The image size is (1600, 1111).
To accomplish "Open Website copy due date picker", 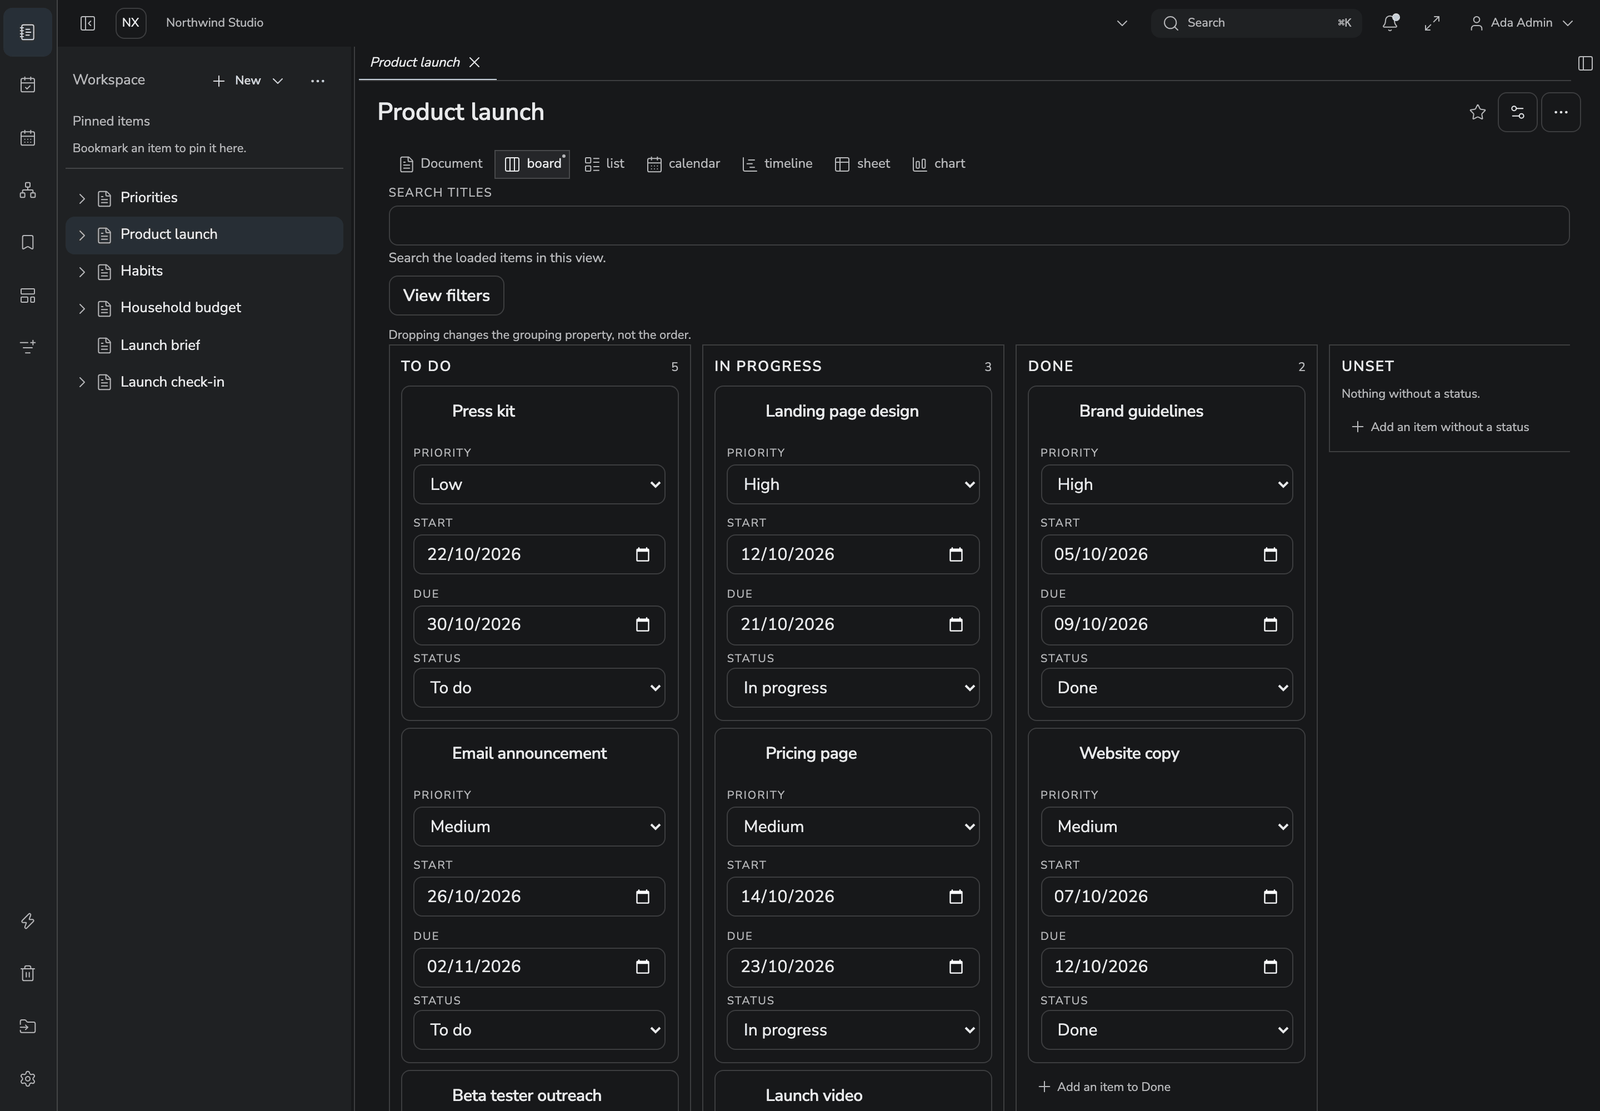I will coord(1270,967).
